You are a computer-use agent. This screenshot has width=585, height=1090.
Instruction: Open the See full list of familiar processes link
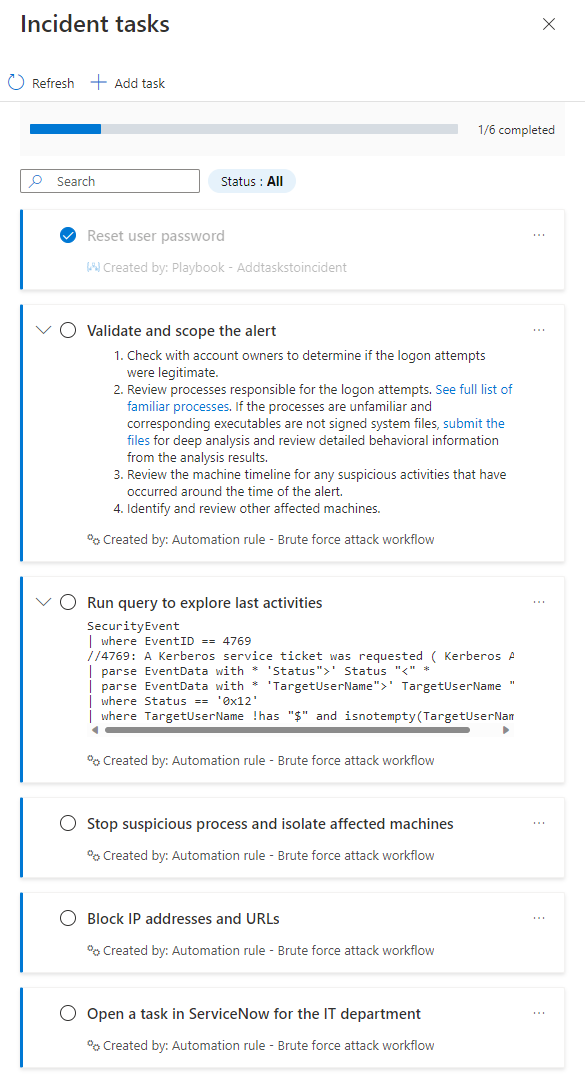(474, 388)
